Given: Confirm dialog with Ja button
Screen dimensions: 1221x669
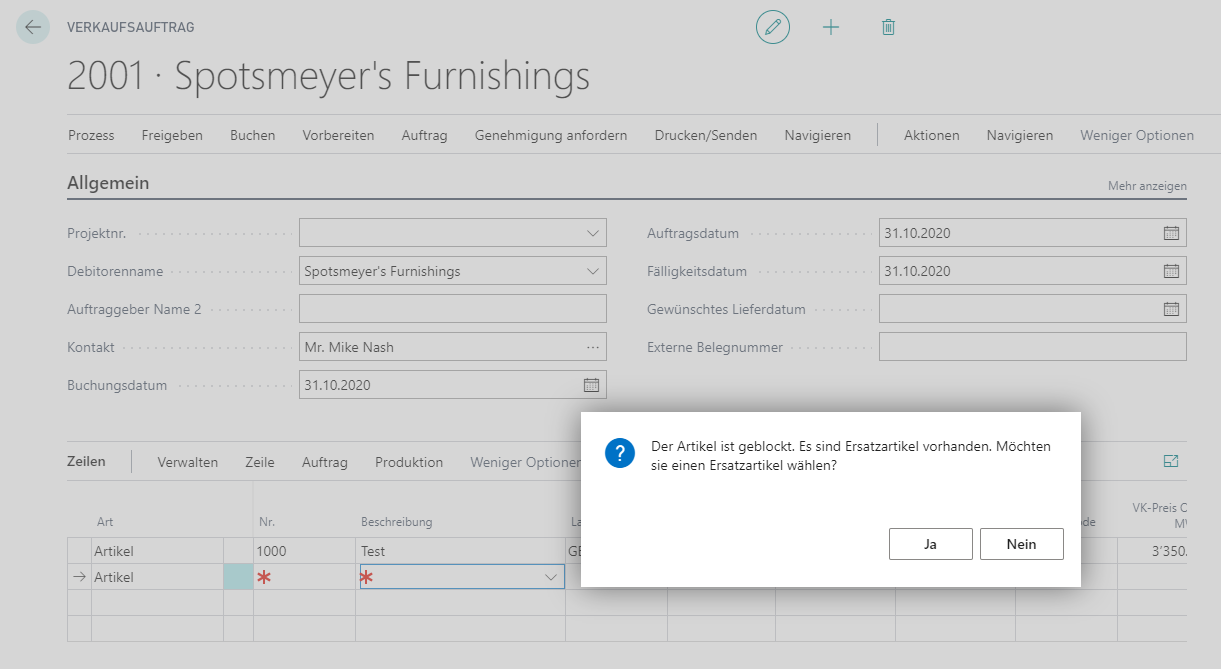Looking at the screenshot, I should [930, 544].
